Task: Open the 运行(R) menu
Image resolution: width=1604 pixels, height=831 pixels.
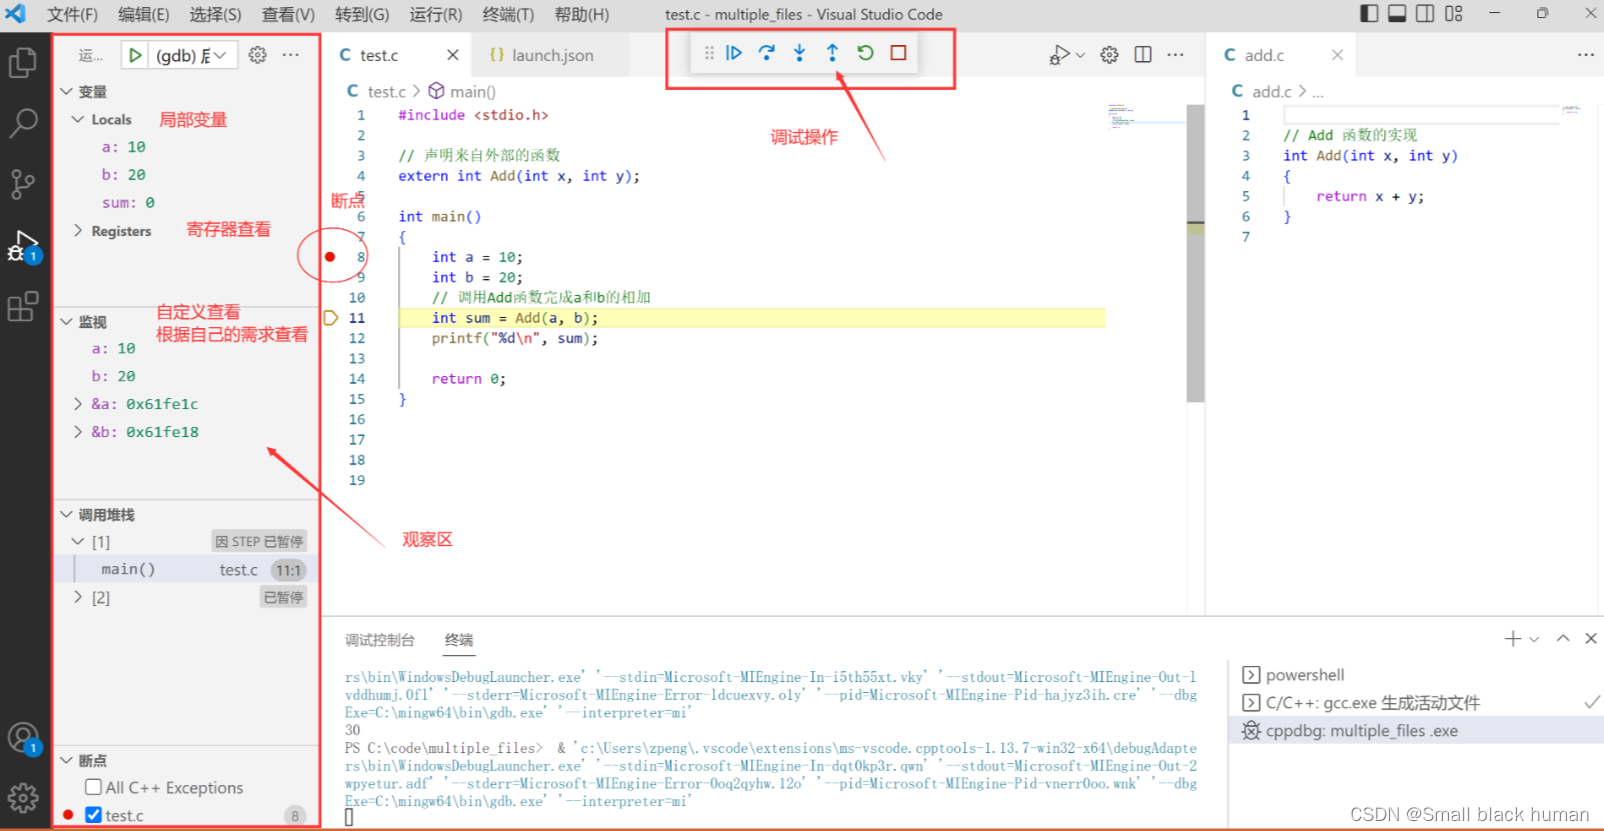Action: click(435, 14)
